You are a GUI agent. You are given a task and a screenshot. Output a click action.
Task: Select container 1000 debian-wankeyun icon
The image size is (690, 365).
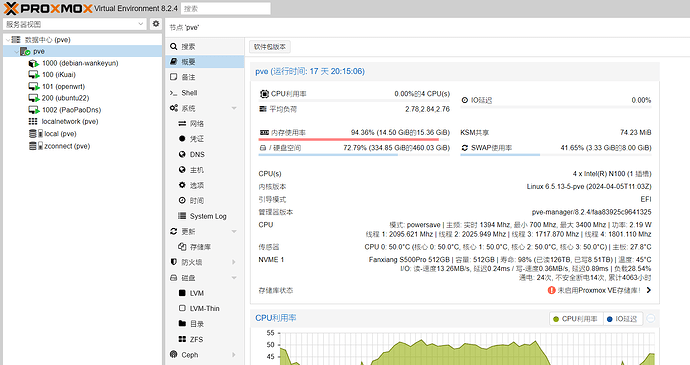pos(33,63)
